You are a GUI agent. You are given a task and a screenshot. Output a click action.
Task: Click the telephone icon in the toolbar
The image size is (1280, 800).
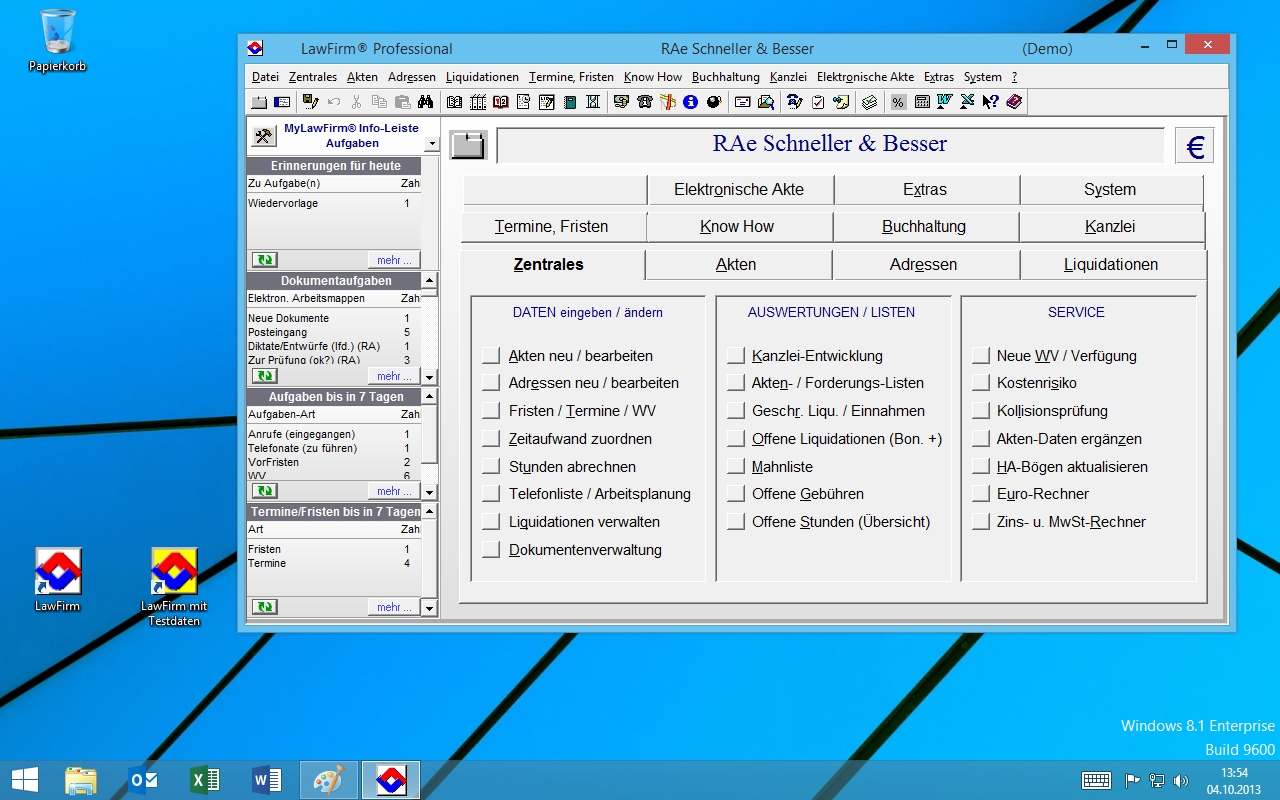pos(645,102)
